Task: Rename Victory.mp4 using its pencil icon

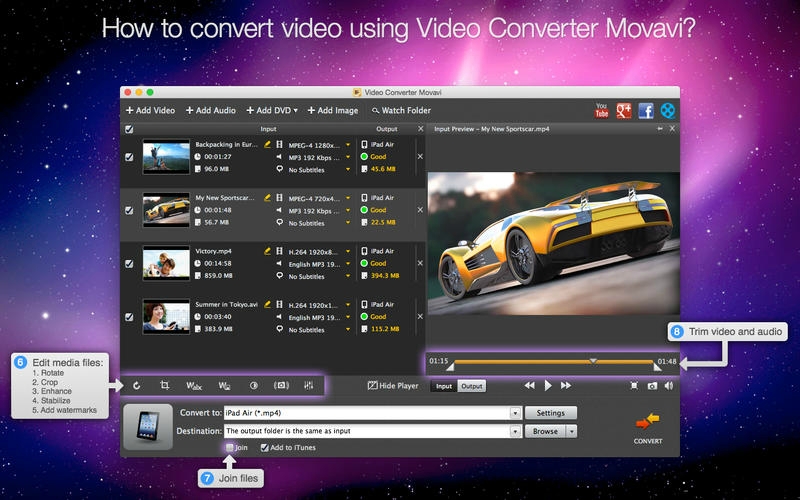Action: pyautogui.click(x=267, y=251)
